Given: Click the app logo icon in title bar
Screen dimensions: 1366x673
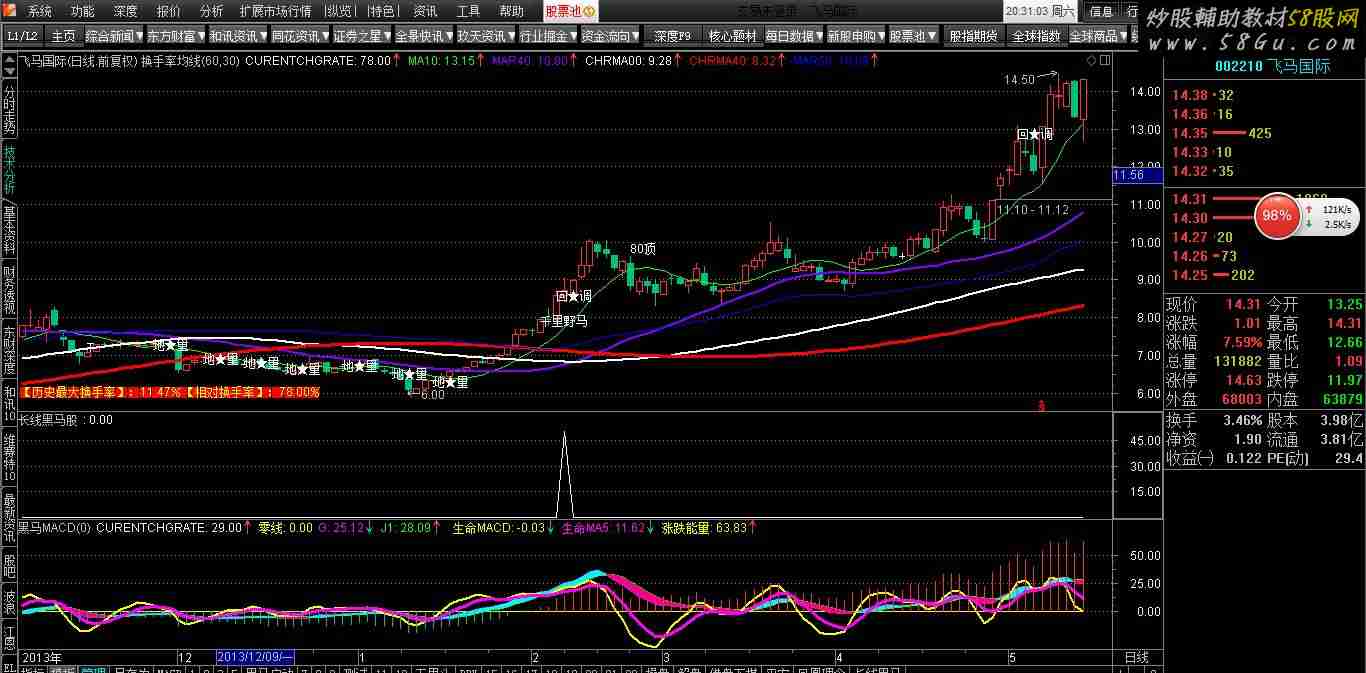Looking at the screenshot, I should pos(10,11).
